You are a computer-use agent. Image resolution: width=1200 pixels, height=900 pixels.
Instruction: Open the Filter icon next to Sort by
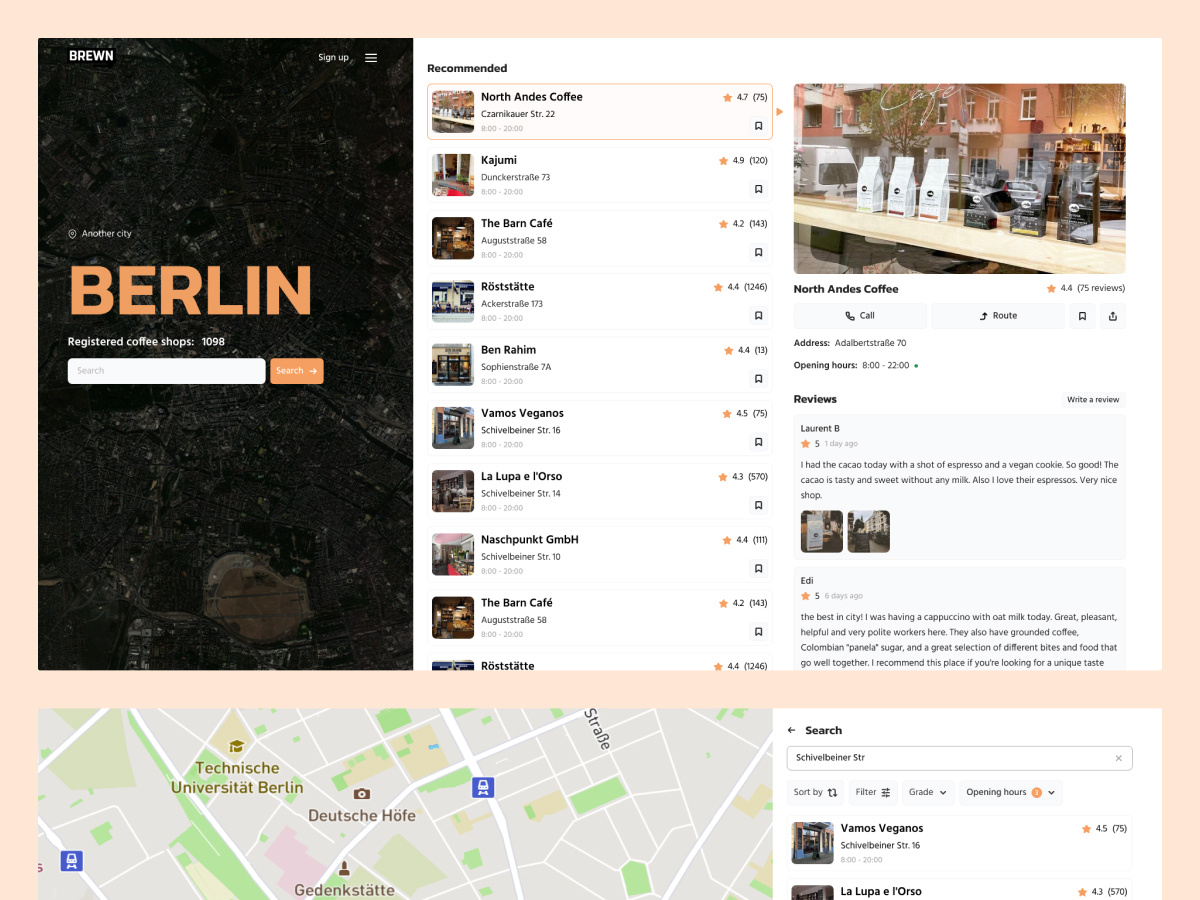click(x=884, y=791)
